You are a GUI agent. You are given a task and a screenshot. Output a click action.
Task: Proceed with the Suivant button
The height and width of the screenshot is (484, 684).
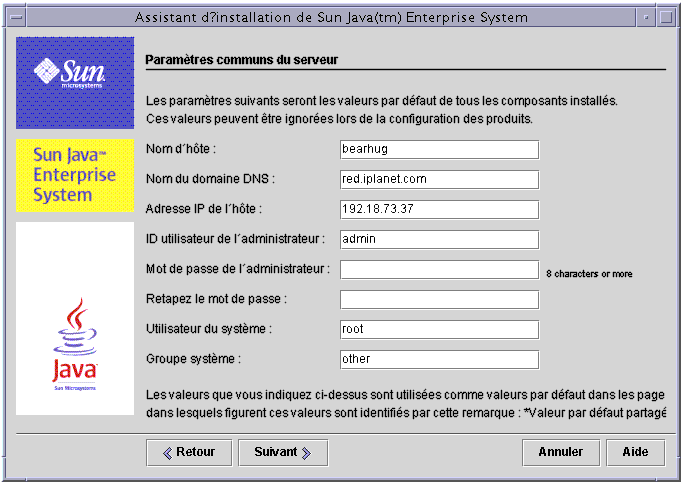283,453
